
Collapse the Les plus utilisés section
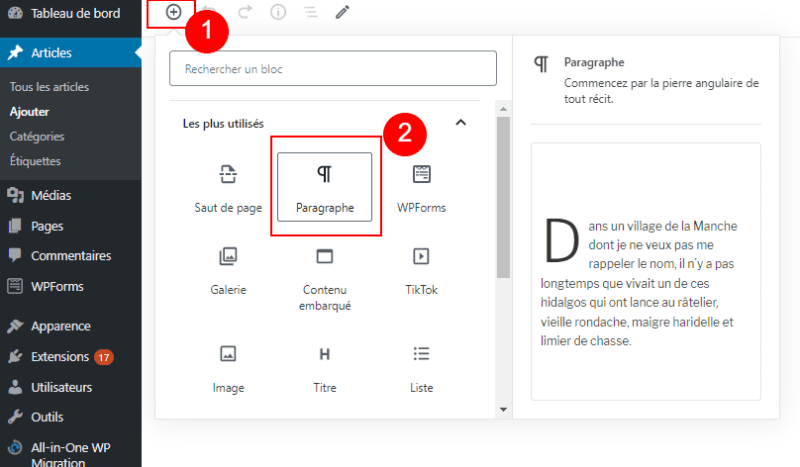(x=461, y=123)
